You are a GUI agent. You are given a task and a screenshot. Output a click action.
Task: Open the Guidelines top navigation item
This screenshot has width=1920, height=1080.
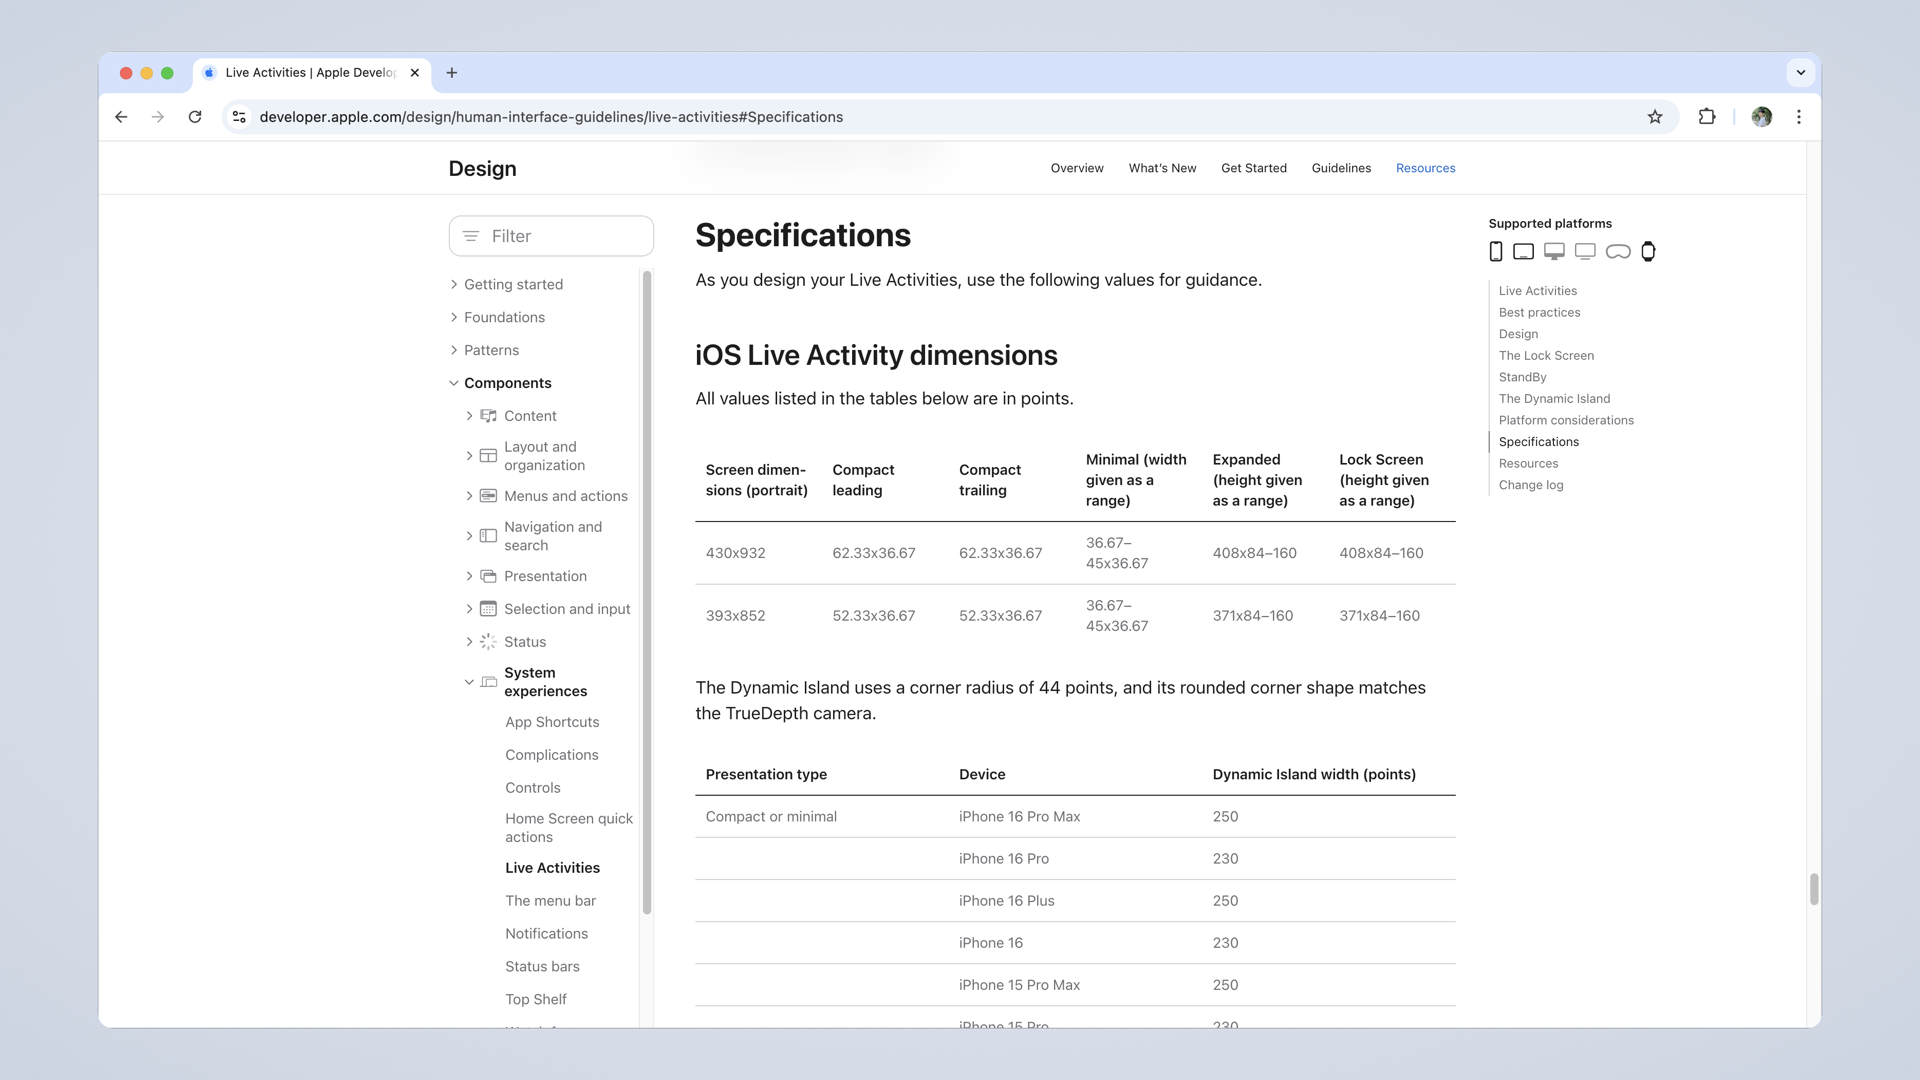tap(1341, 168)
